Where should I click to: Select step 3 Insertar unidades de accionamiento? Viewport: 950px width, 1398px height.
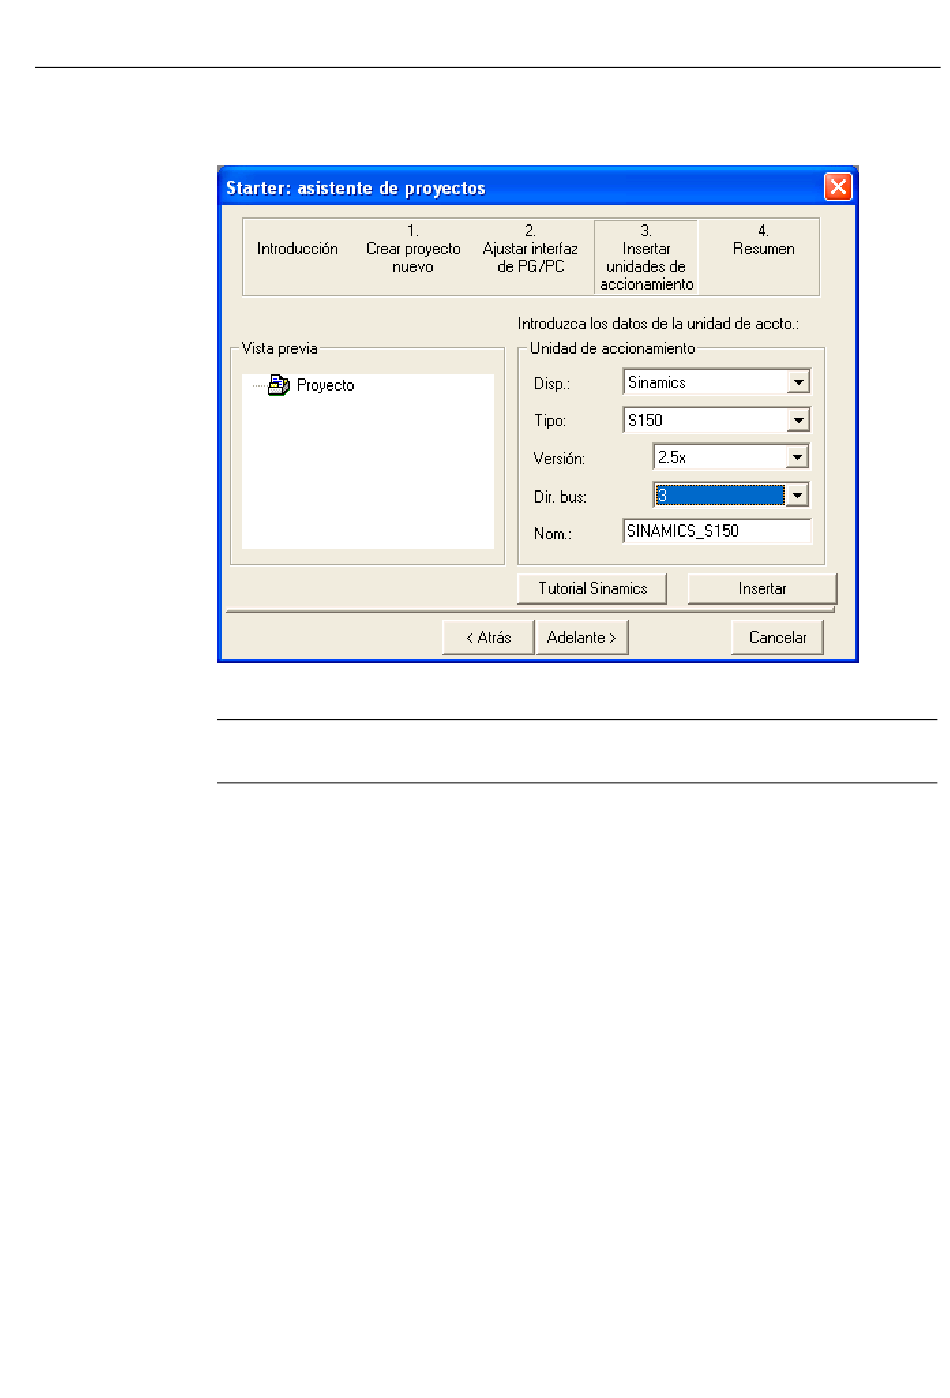coord(646,257)
